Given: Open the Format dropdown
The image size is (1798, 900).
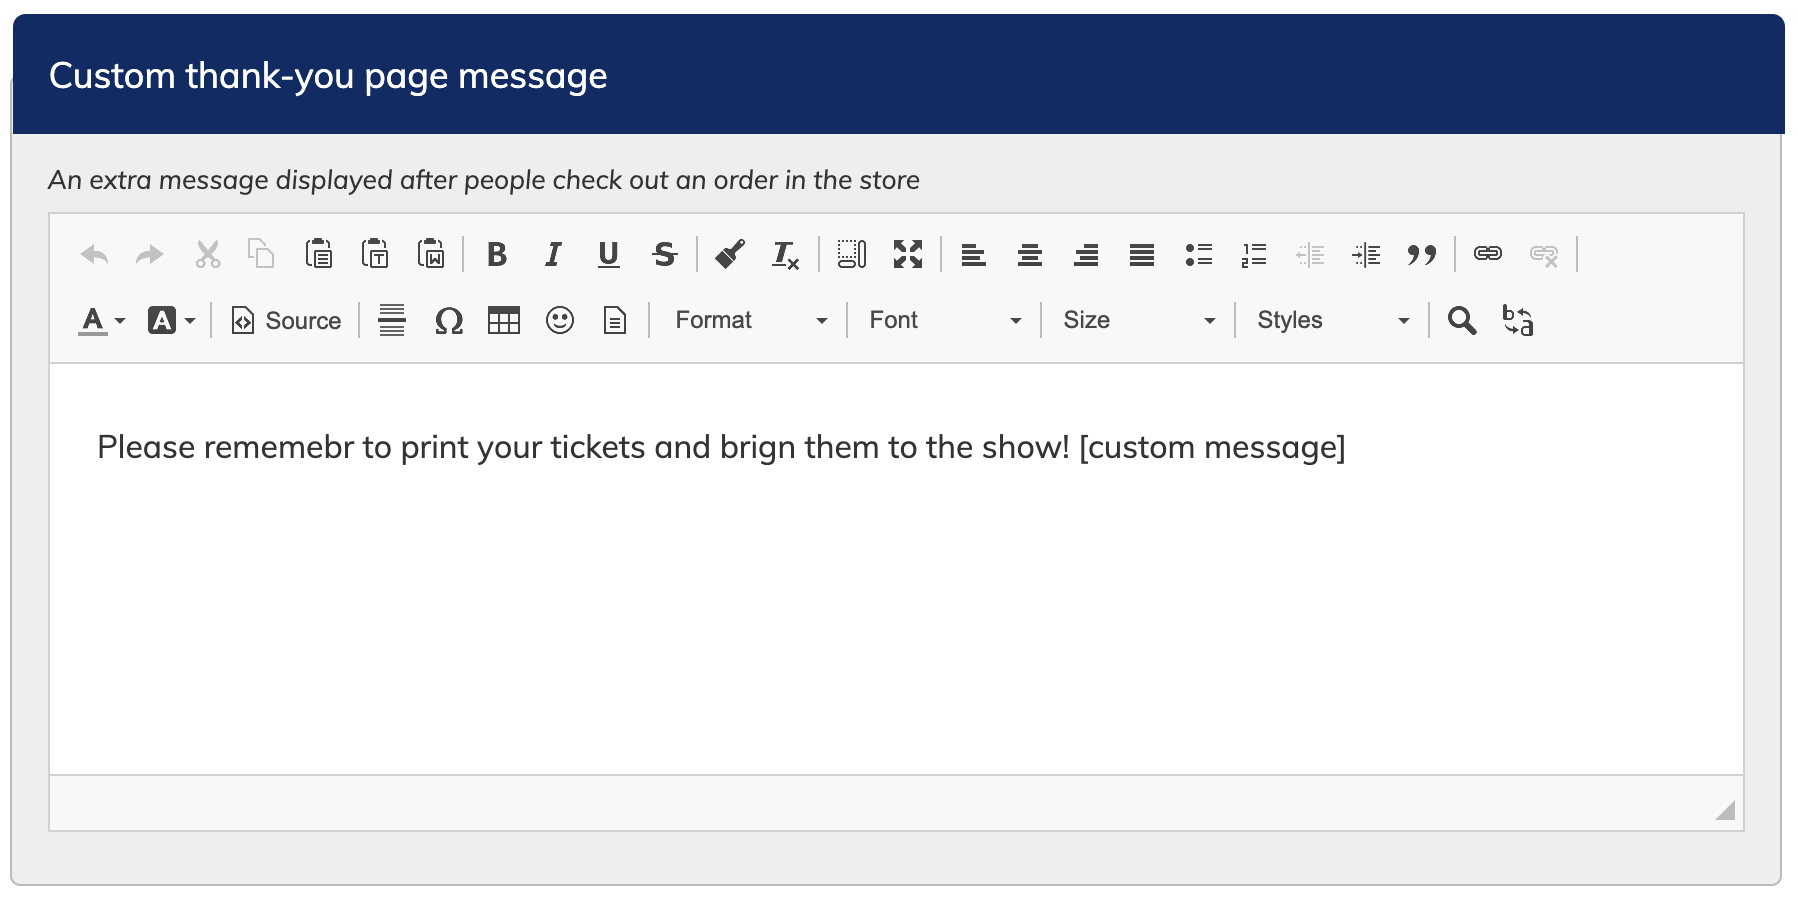Looking at the screenshot, I should pos(750,321).
